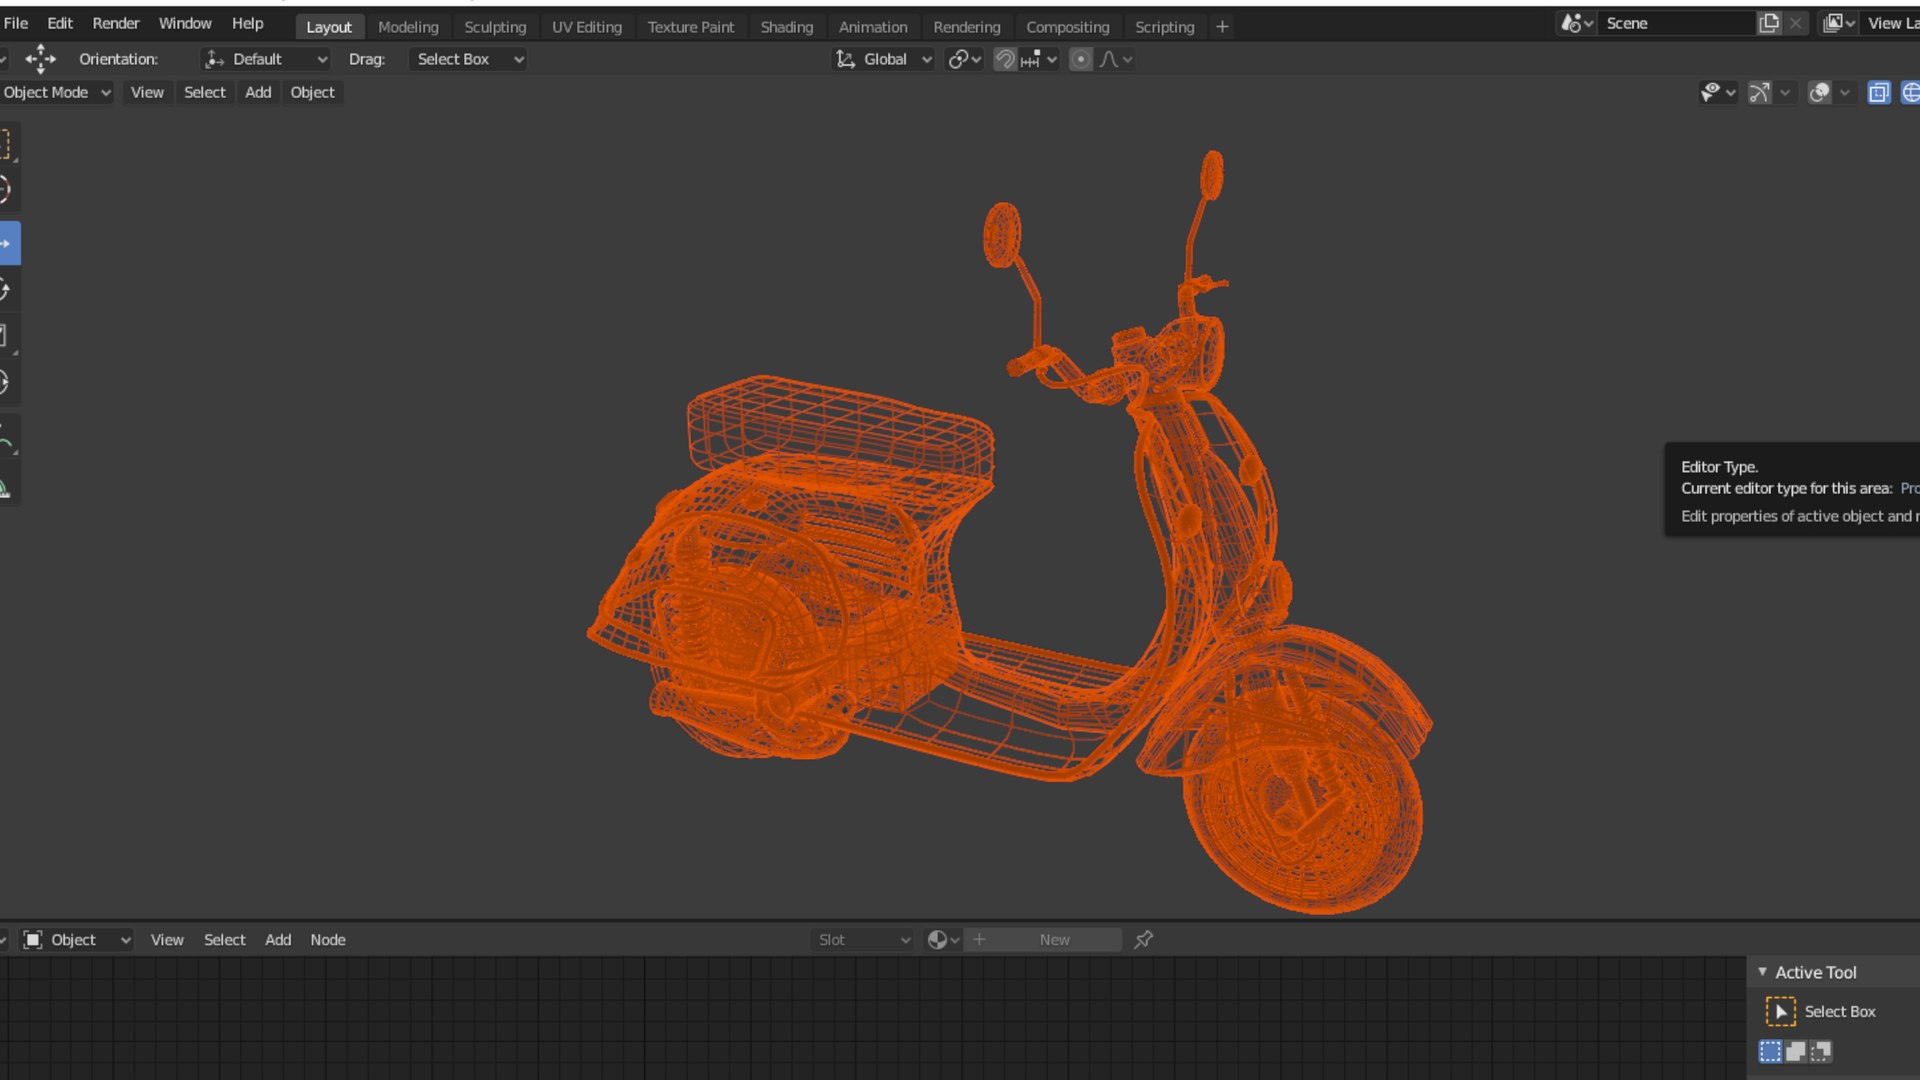Switch to the Modeling workspace tab
1920x1080 pixels.
pos(408,27)
